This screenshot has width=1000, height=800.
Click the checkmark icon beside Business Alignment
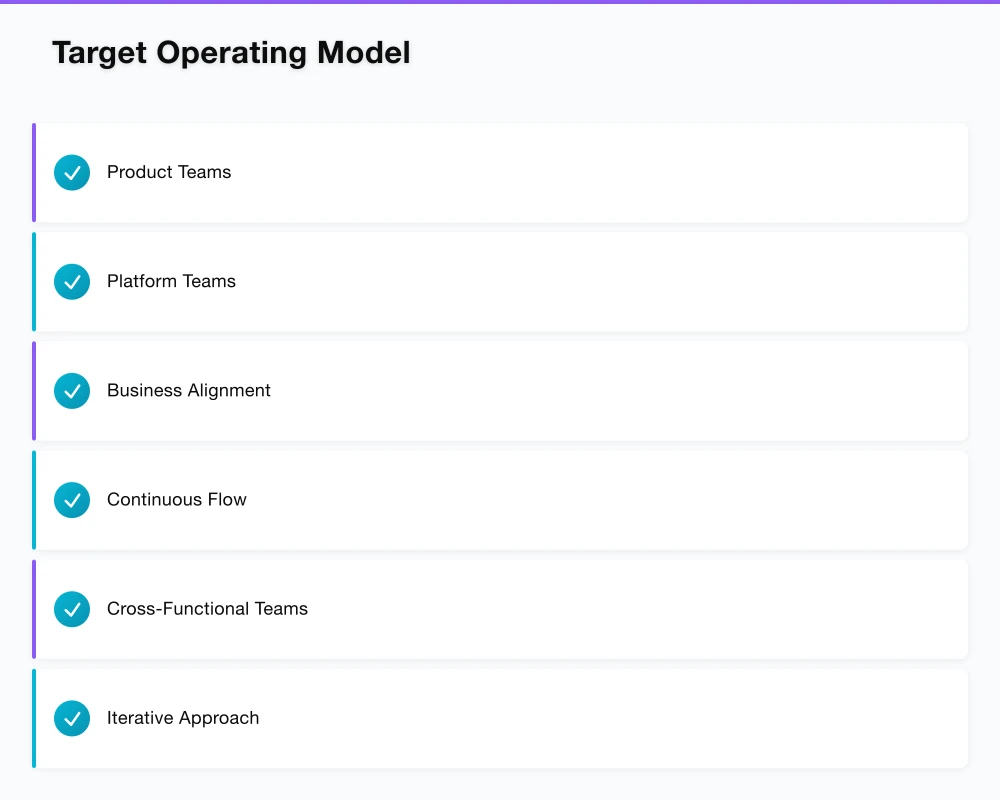click(71, 390)
